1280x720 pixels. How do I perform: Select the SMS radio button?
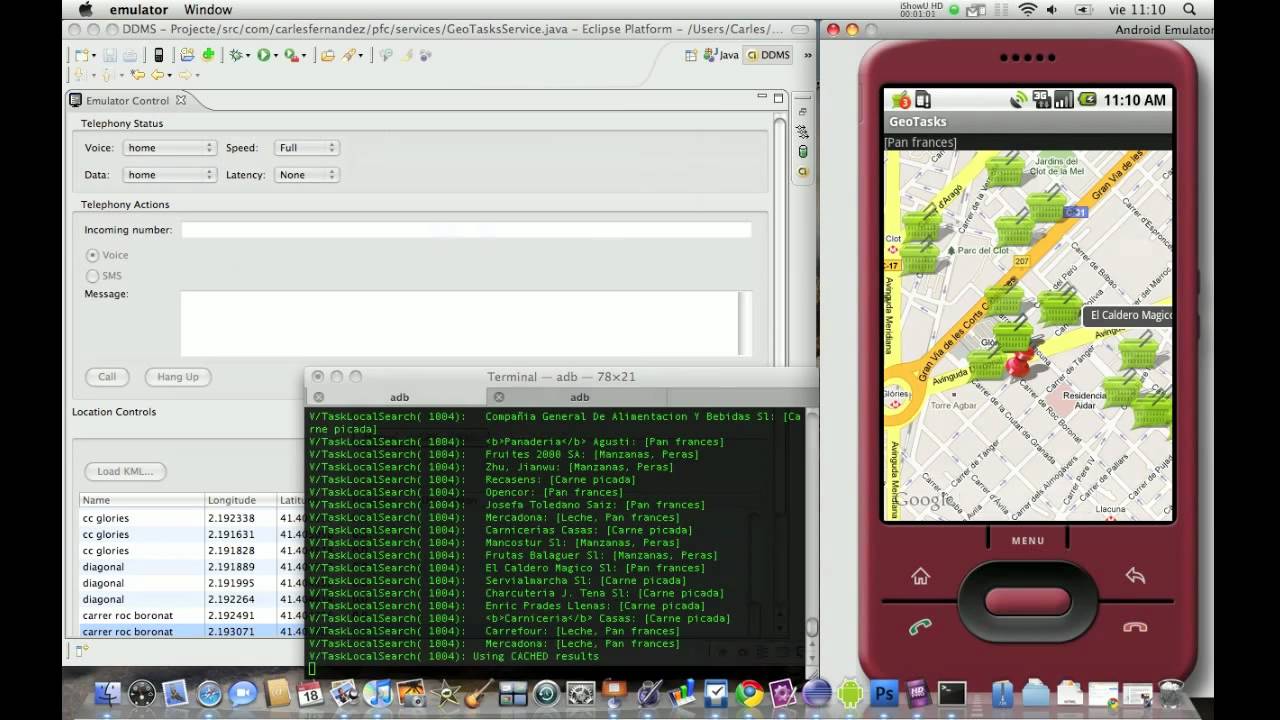92,275
